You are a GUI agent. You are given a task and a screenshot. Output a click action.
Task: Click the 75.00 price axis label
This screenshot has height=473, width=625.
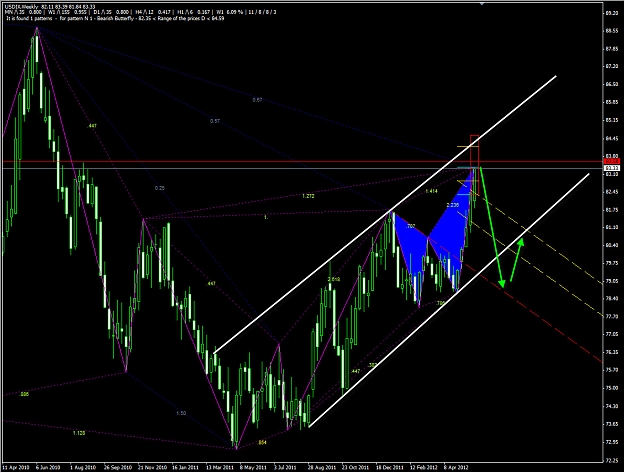click(611, 388)
